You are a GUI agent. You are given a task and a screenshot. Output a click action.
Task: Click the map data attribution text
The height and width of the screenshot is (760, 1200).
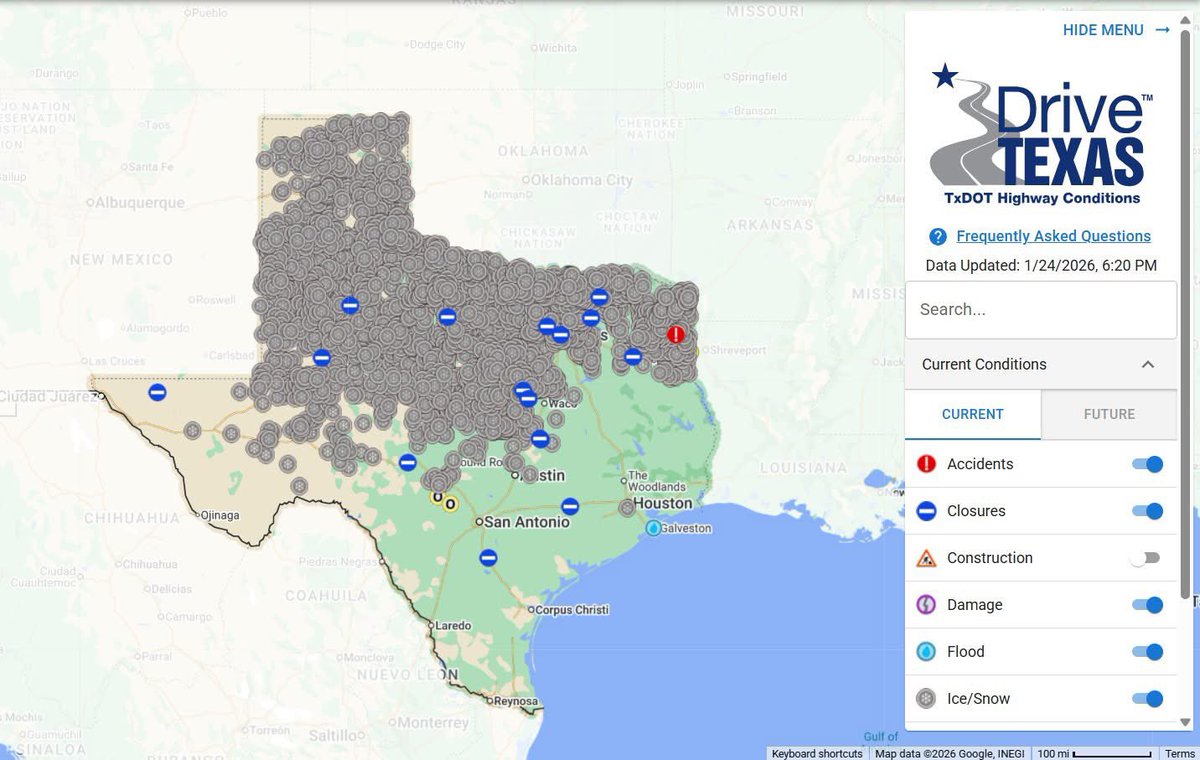pyautogui.click(x=949, y=753)
